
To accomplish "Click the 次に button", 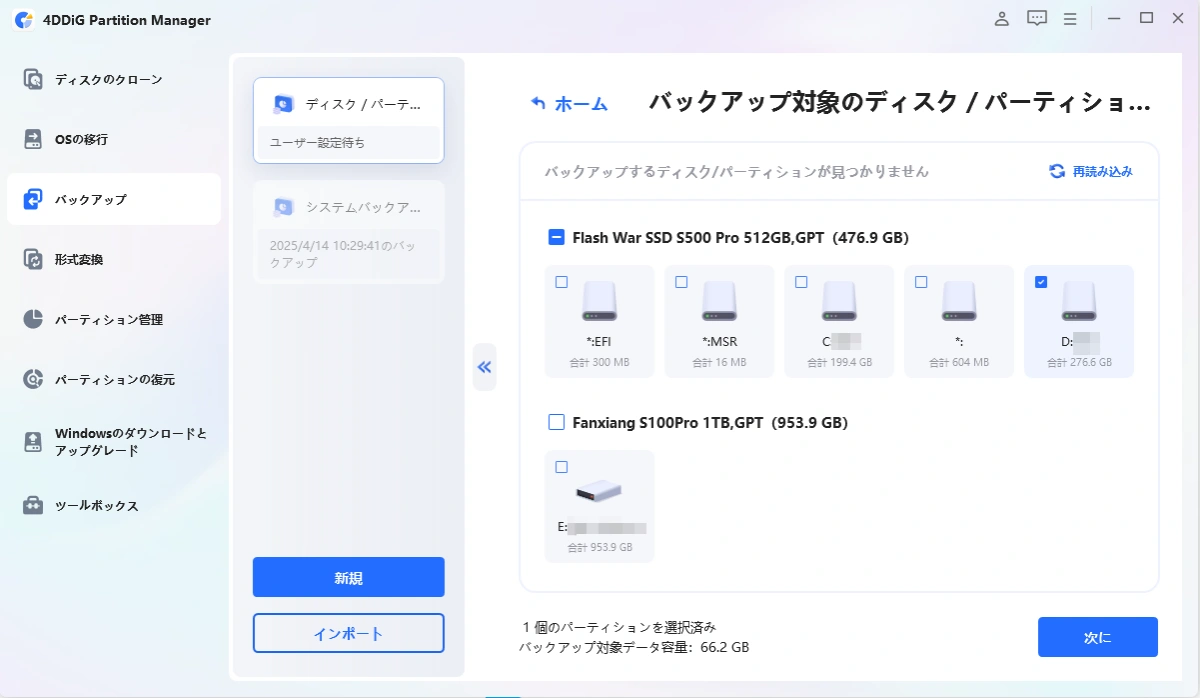I will point(1098,637).
